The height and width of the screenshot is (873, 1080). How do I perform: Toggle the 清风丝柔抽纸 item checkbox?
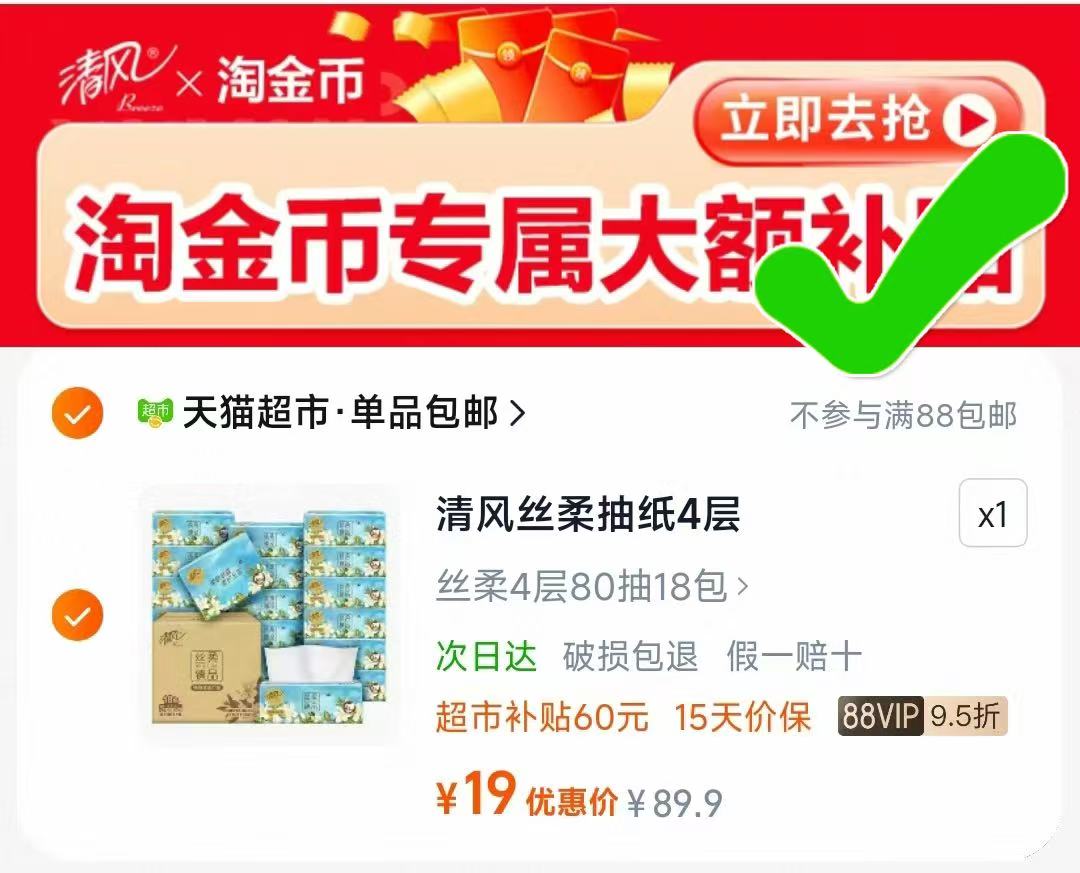pyautogui.click(x=77, y=615)
